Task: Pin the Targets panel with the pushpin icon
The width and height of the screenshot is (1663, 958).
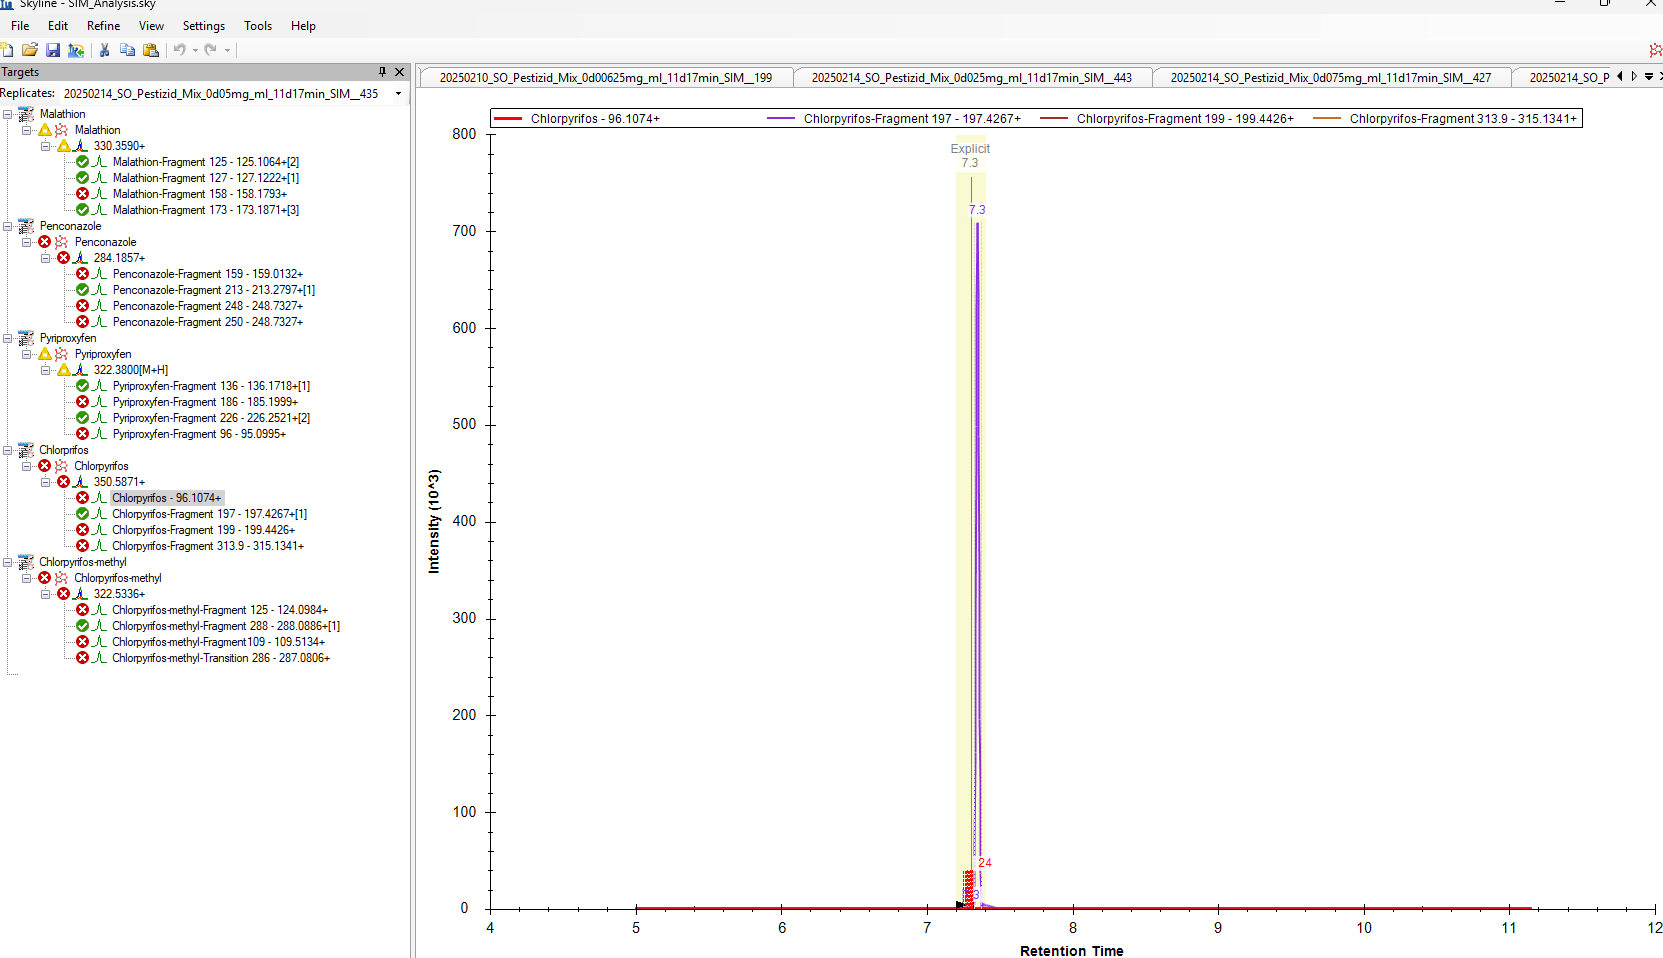Action: (x=382, y=72)
